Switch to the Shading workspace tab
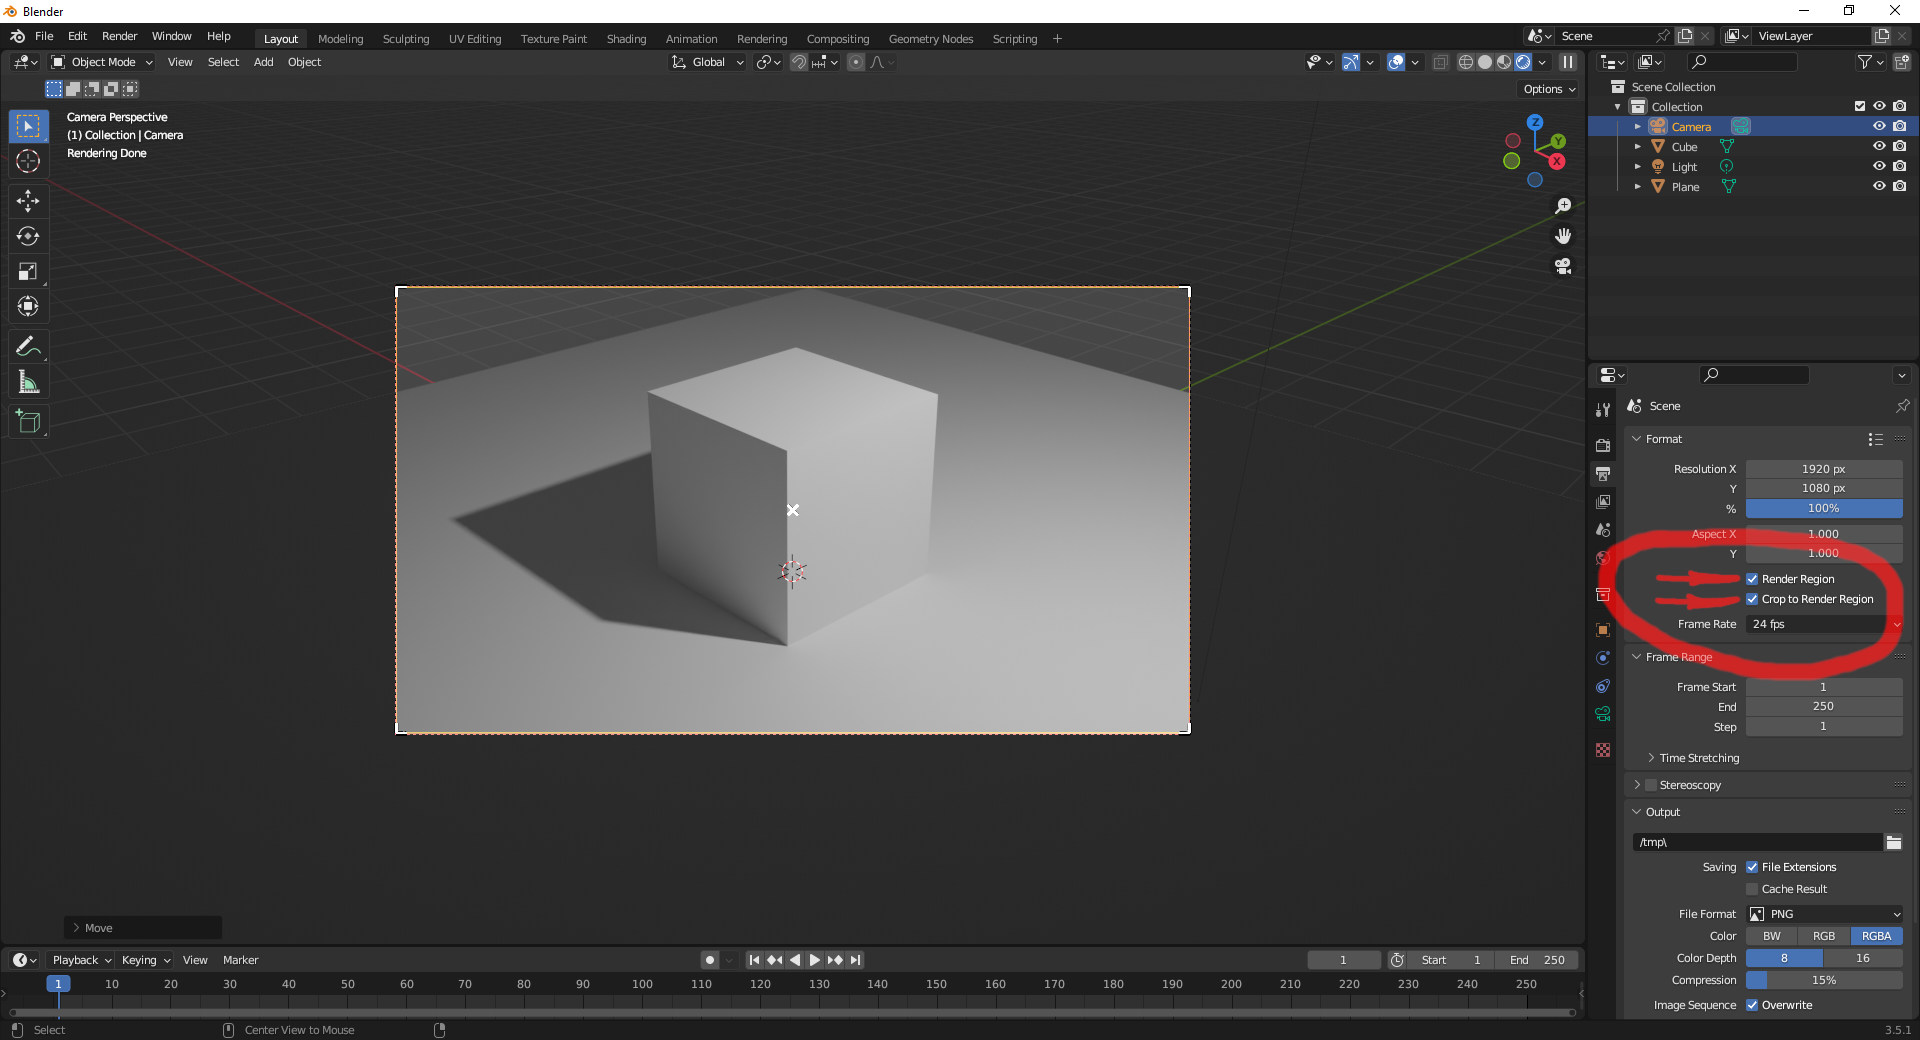 626,39
